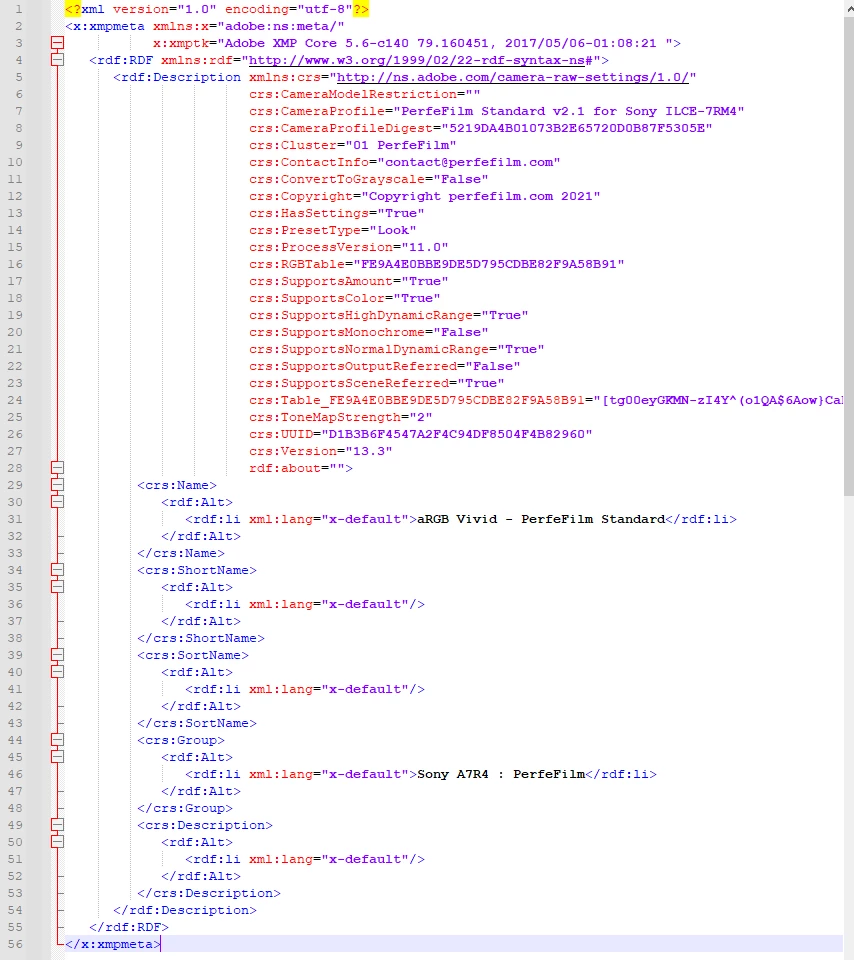Click the crs:ProcessVersion="11.0" line
Image resolution: width=854 pixels, height=960 pixels.
pos(348,247)
